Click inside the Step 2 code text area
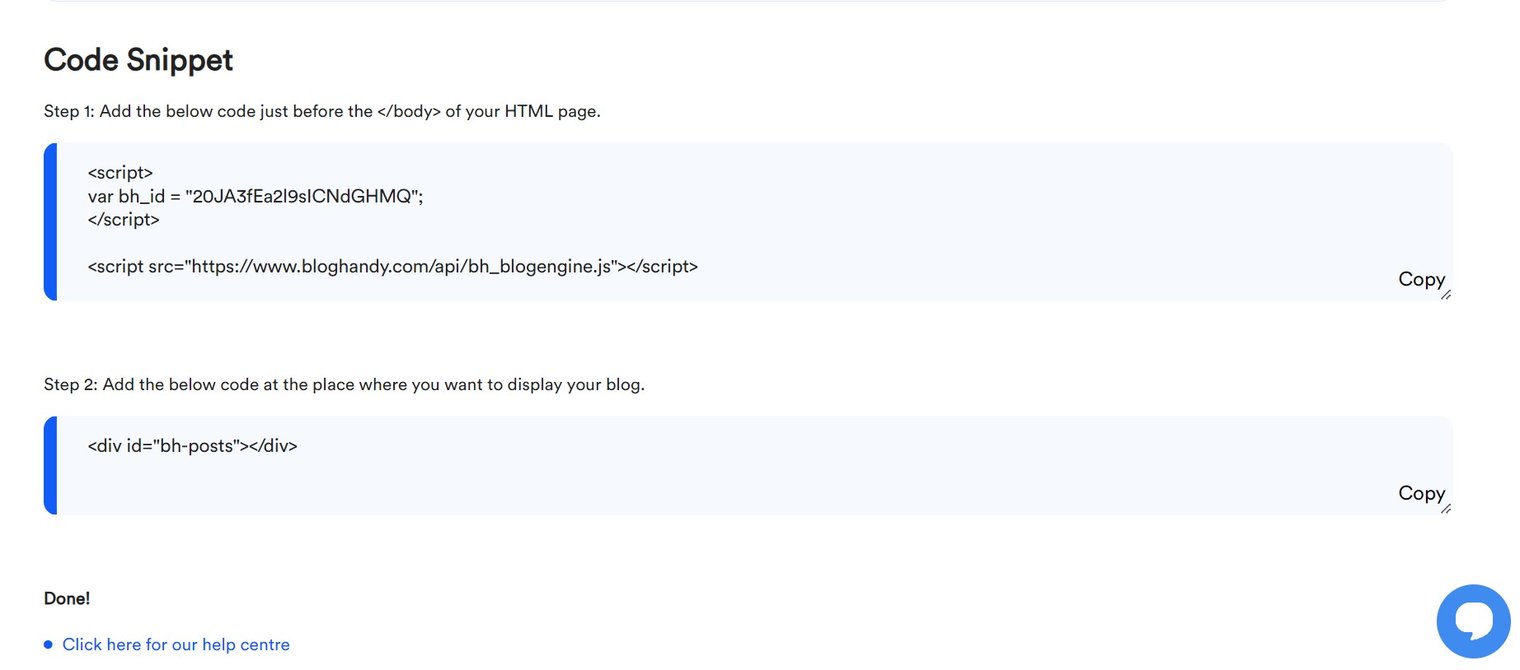 coord(192,445)
